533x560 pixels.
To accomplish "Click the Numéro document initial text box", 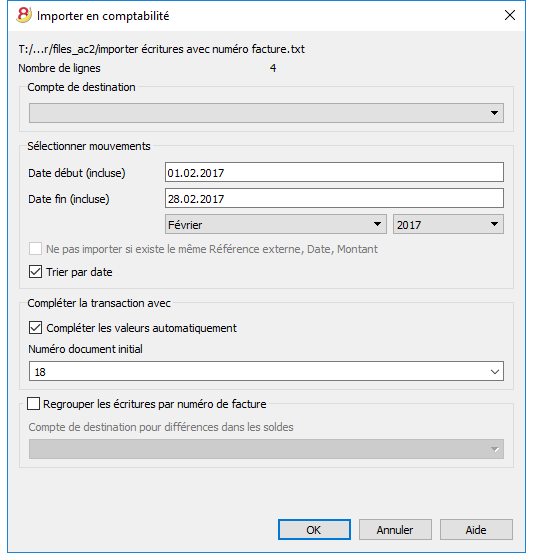I will pyautogui.click(x=257, y=371).
